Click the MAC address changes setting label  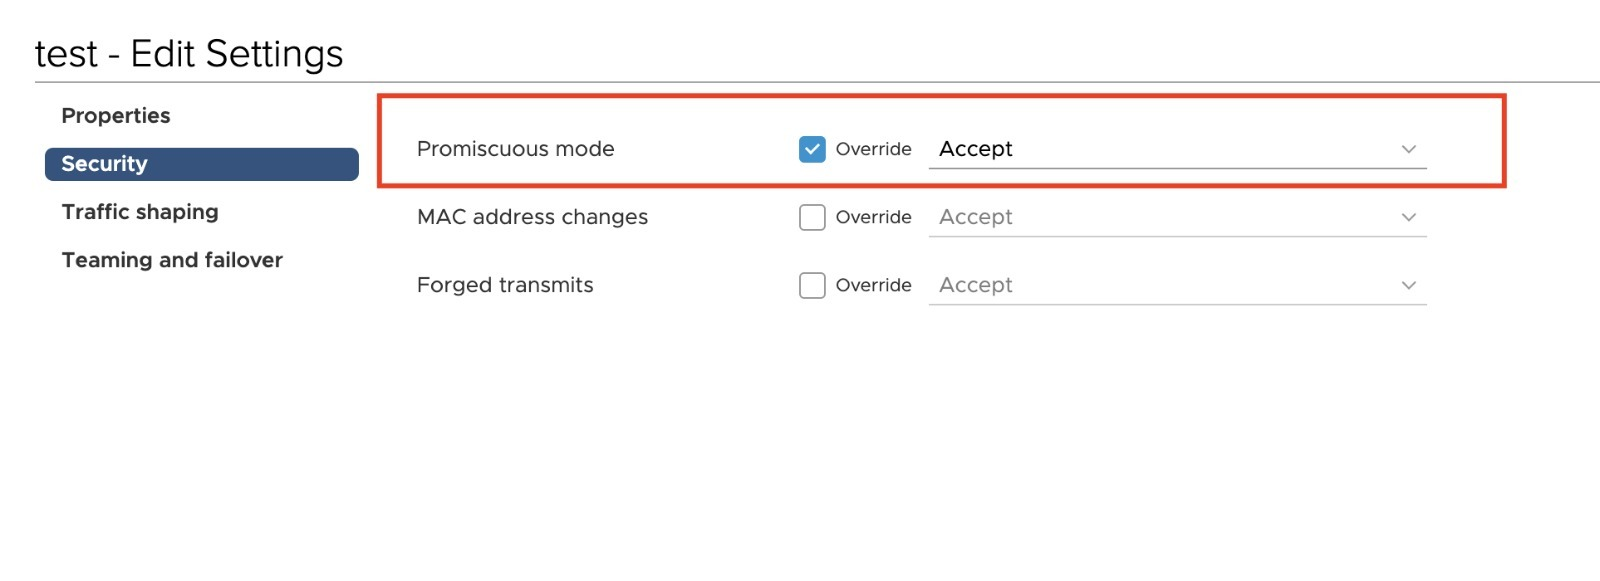tap(532, 217)
